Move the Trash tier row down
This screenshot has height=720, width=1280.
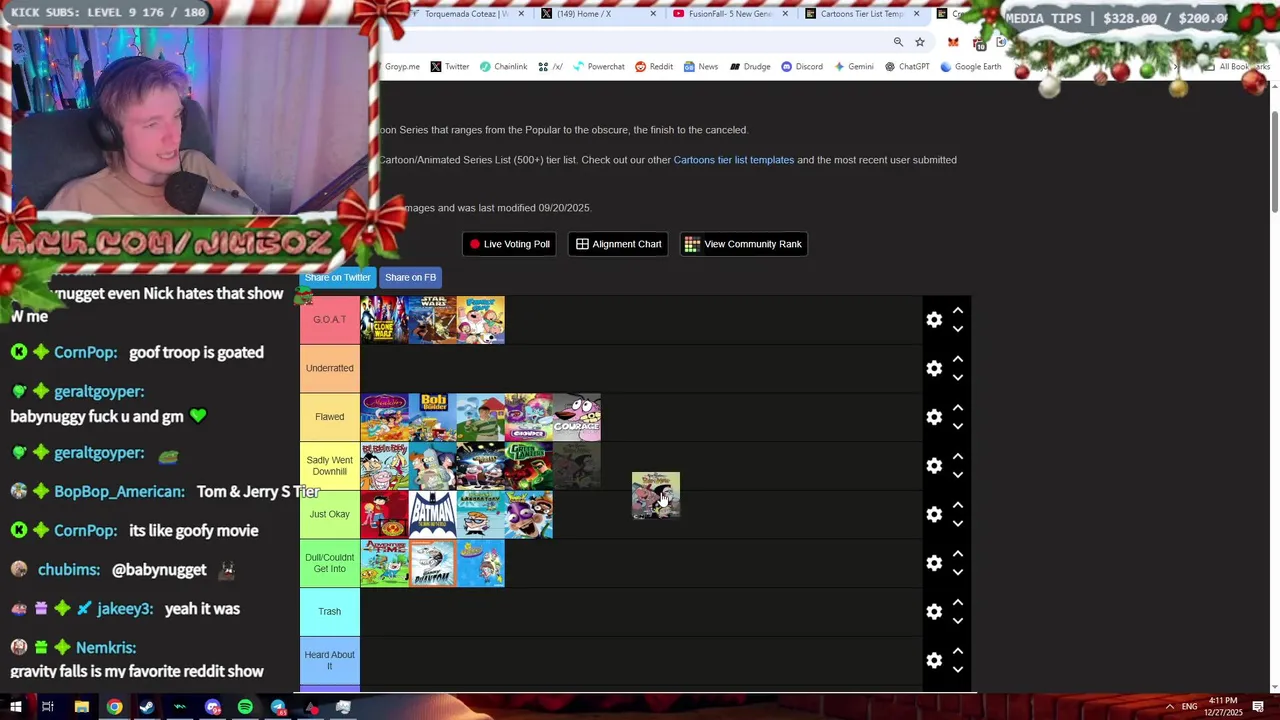tap(957, 621)
